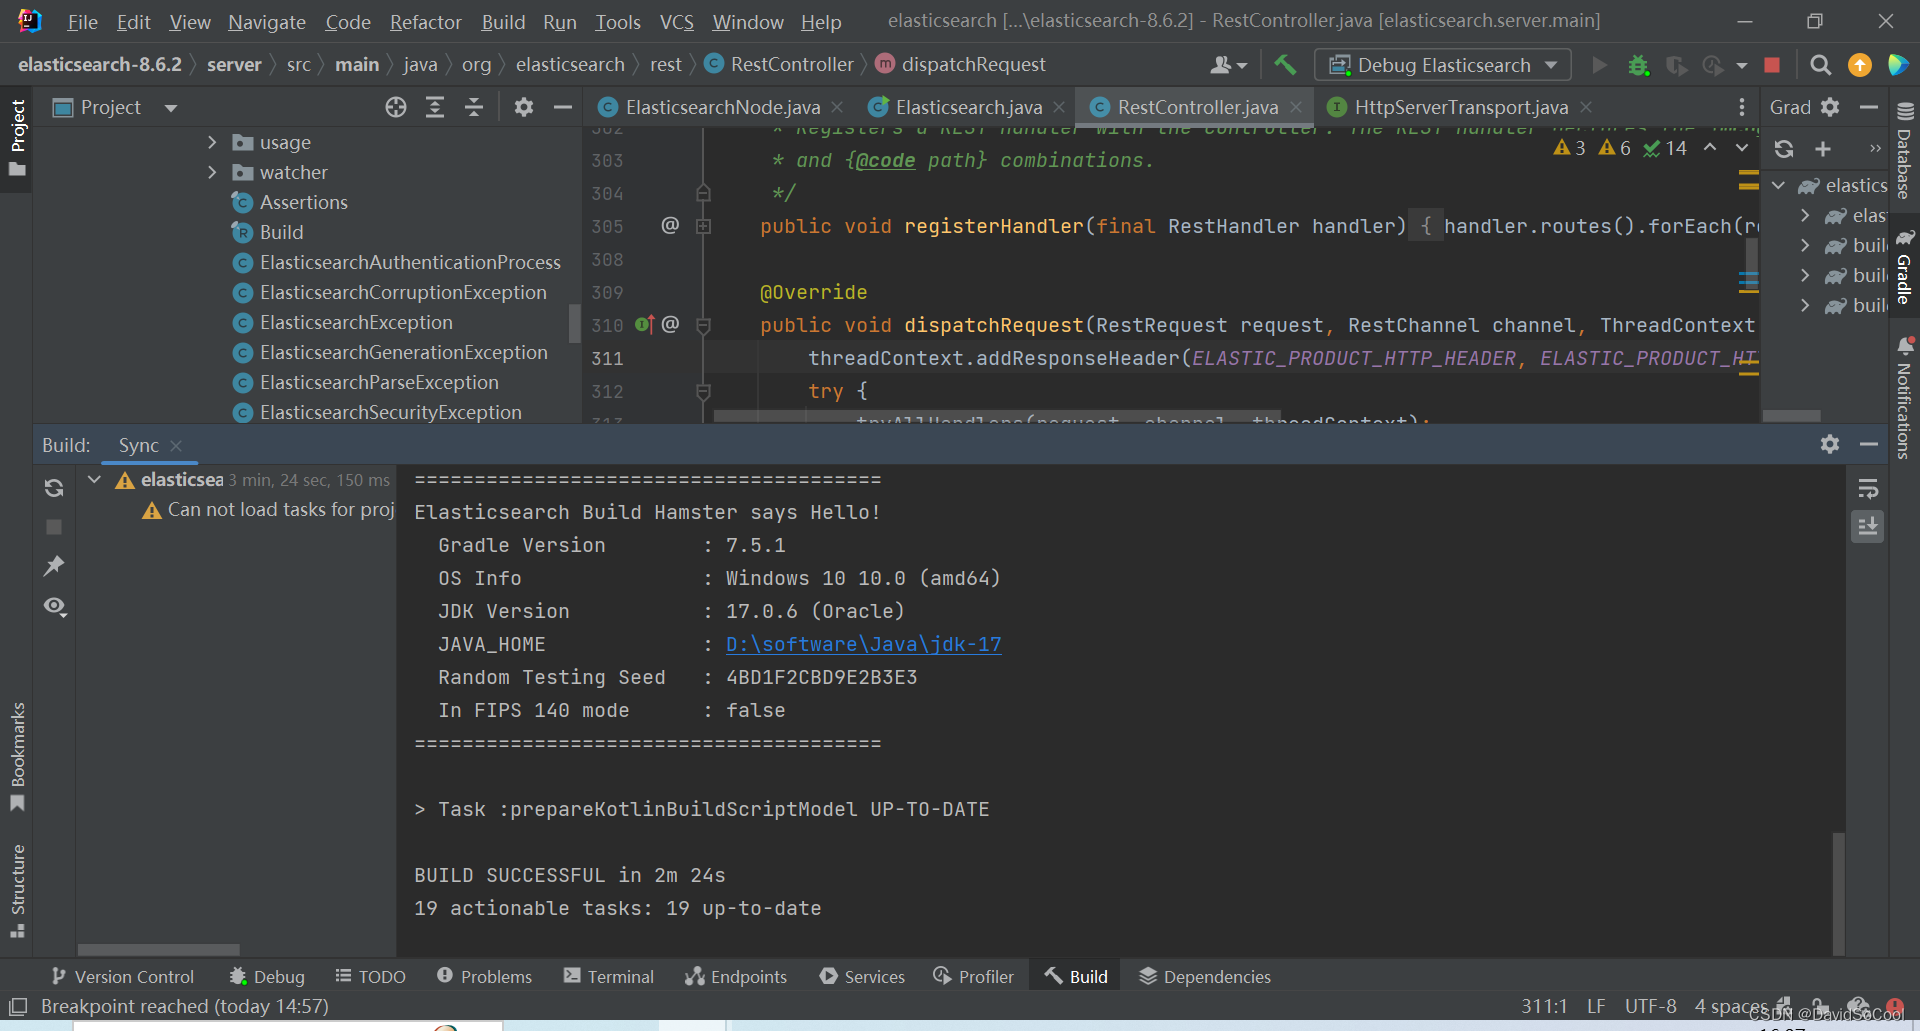Open the Database side tool window
Screen dimensions: 1920x1031
click(1904, 152)
